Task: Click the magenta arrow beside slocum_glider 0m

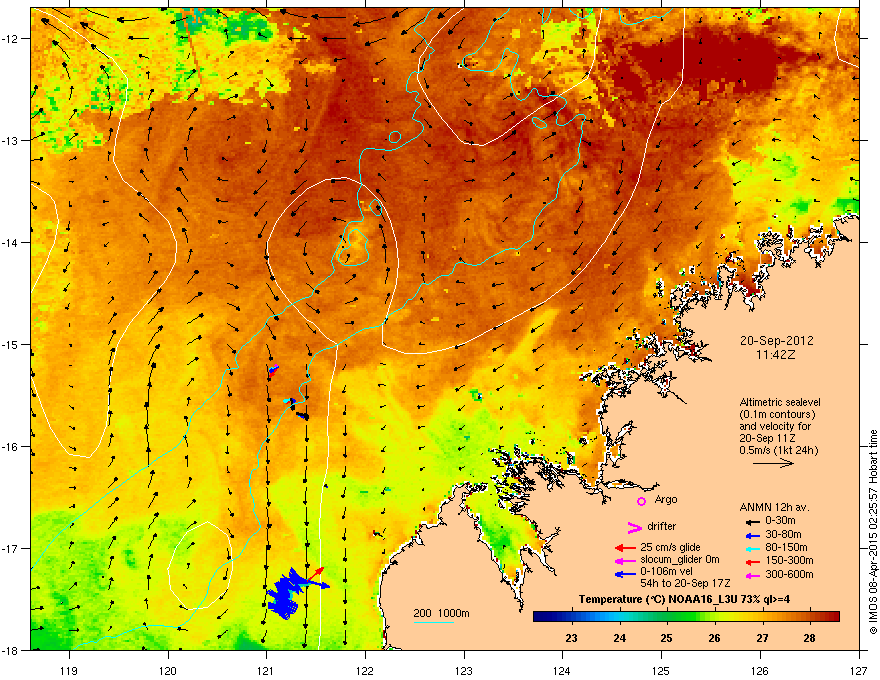Action: (625, 561)
